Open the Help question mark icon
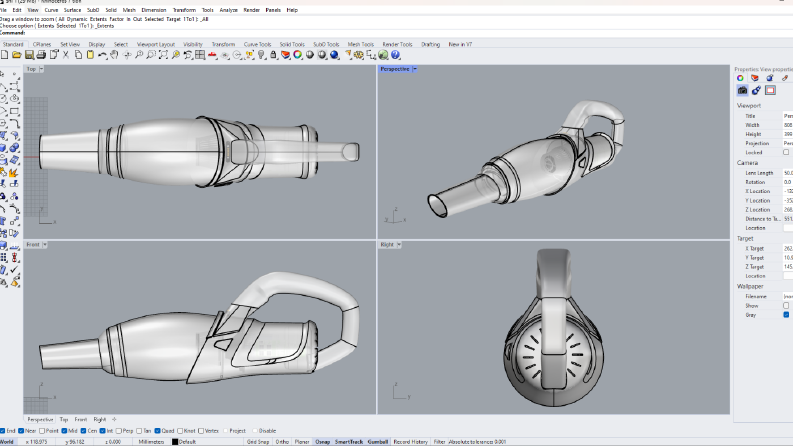793x446 pixels. click(x=395, y=55)
